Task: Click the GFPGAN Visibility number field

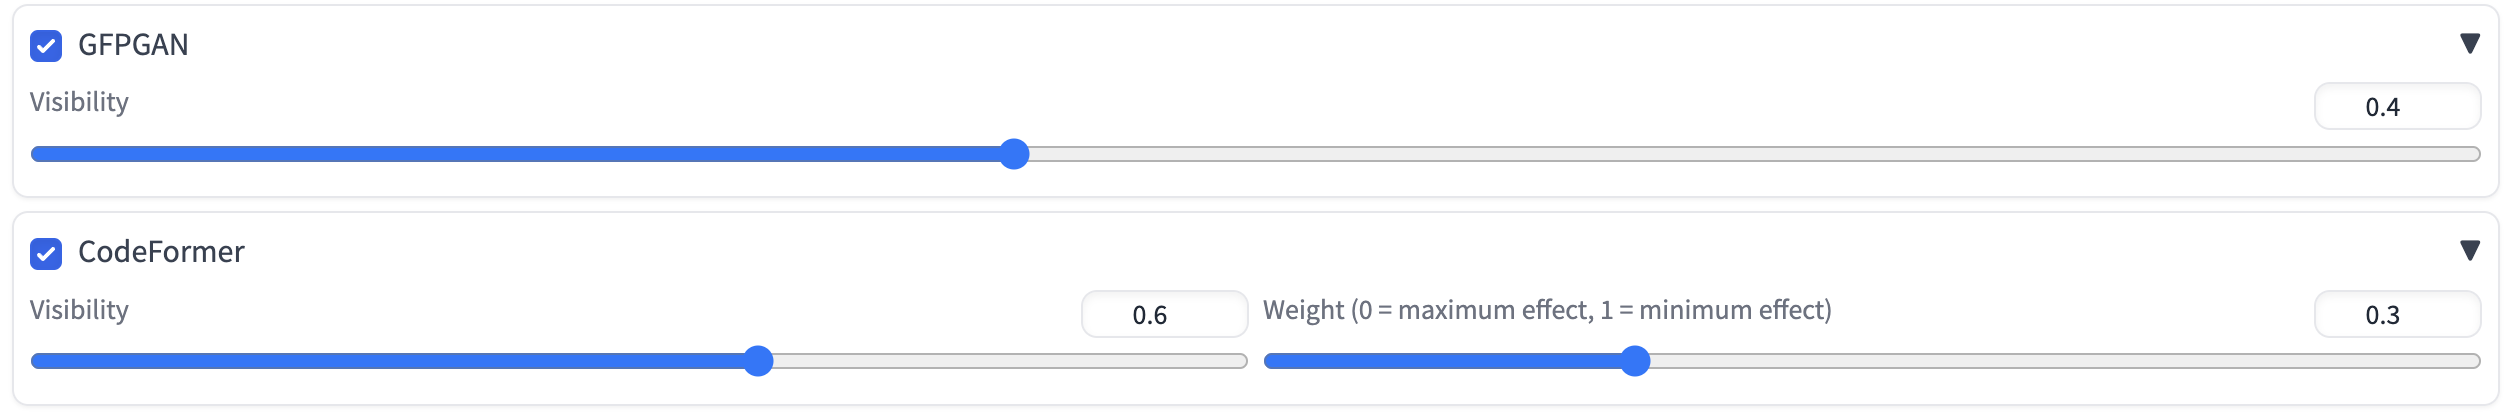Action: pyautogui.click(x=2396, y=107)
